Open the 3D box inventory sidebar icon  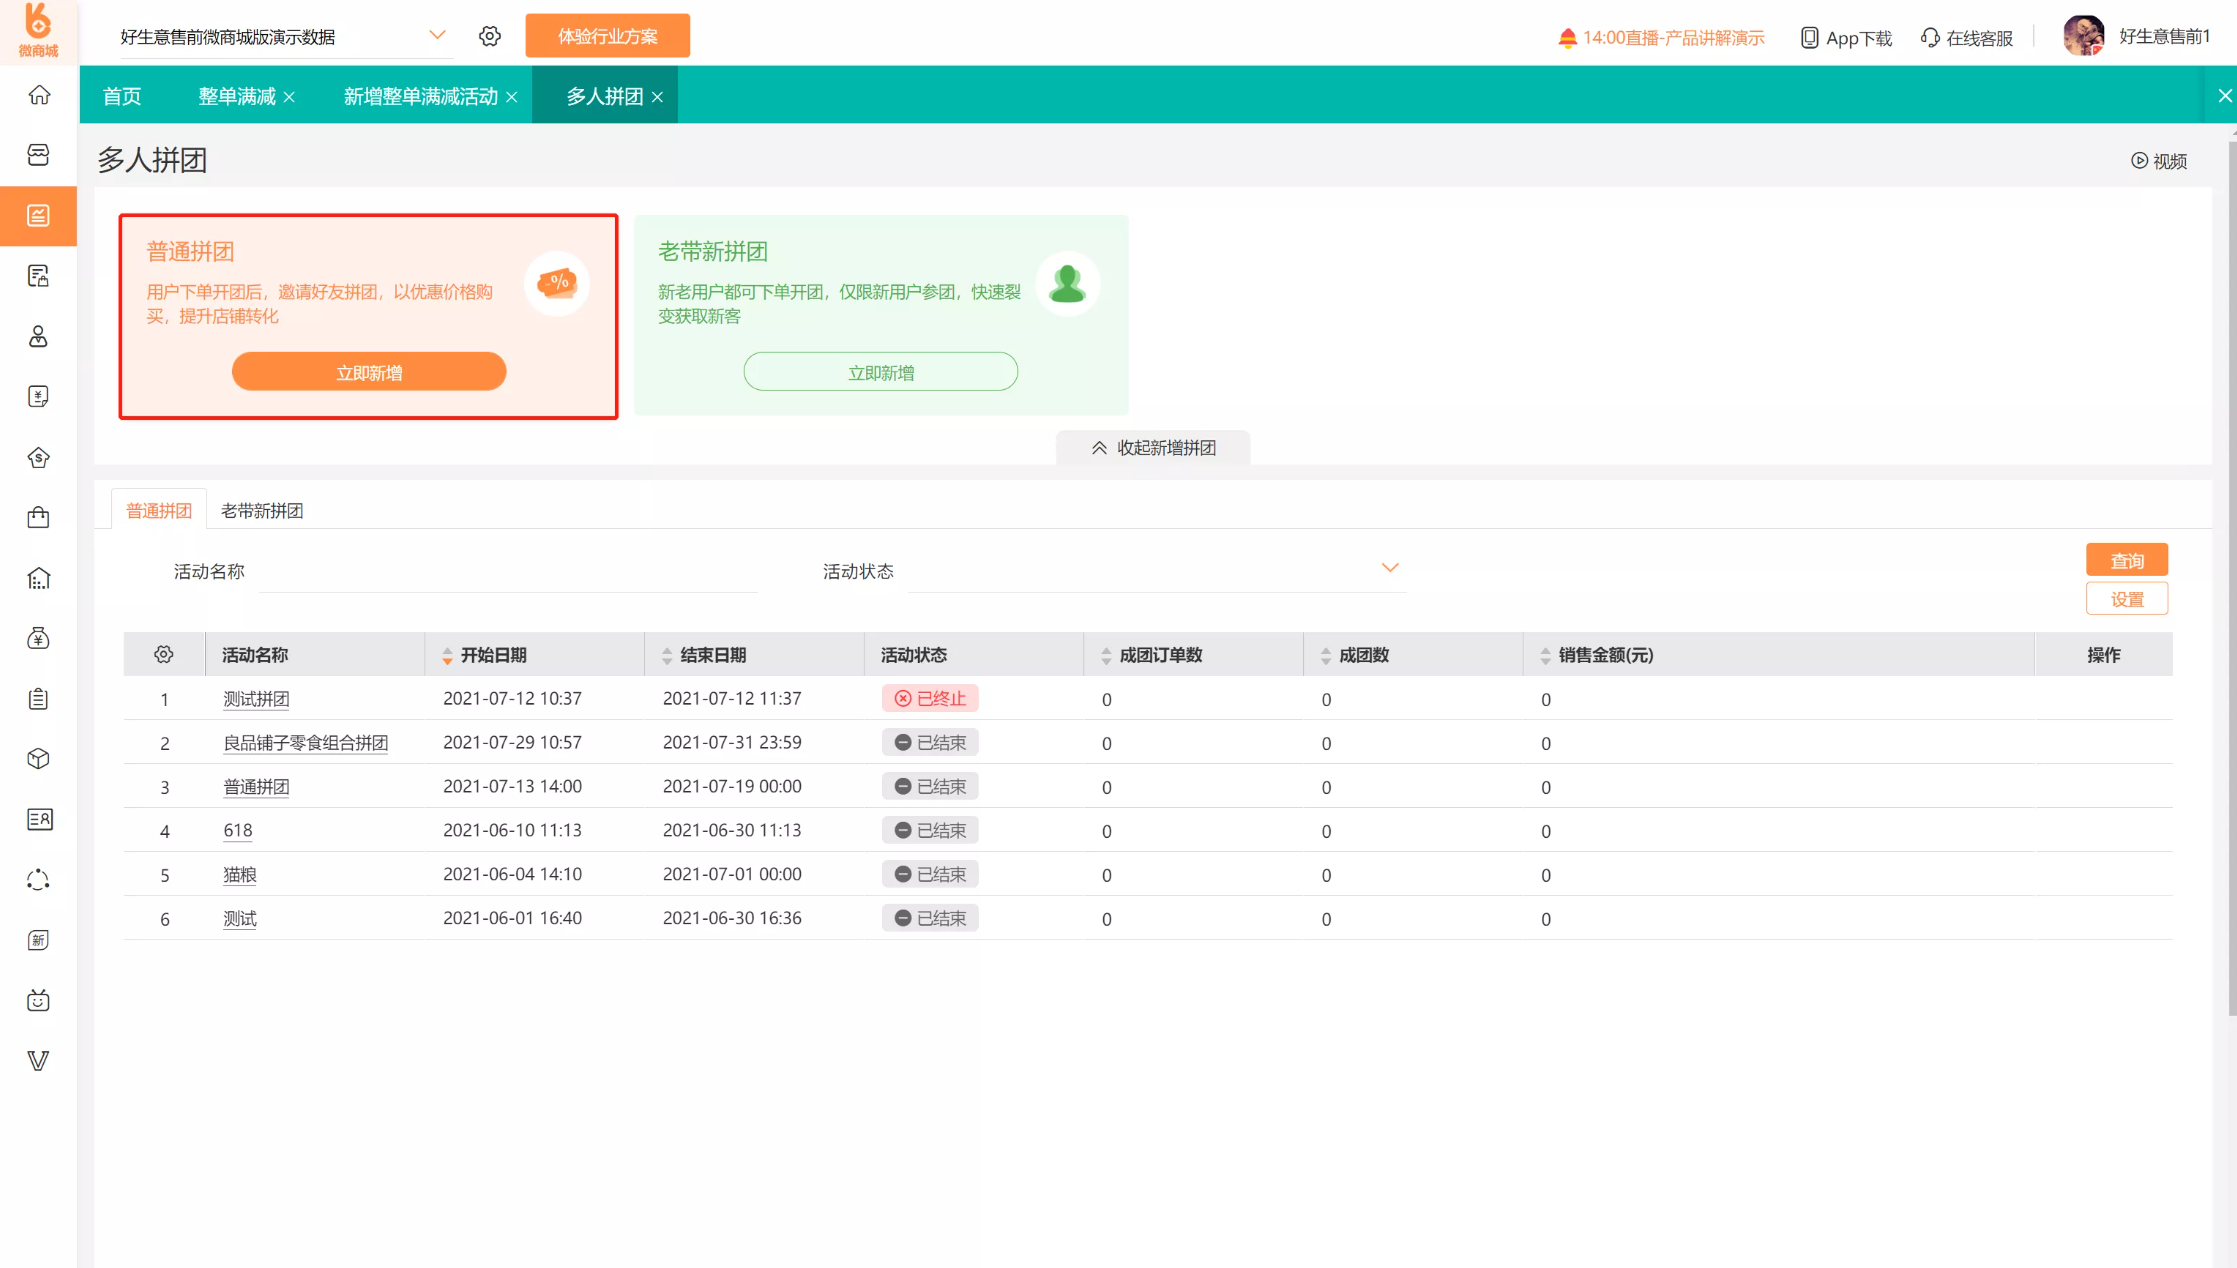tap(38, 759)
